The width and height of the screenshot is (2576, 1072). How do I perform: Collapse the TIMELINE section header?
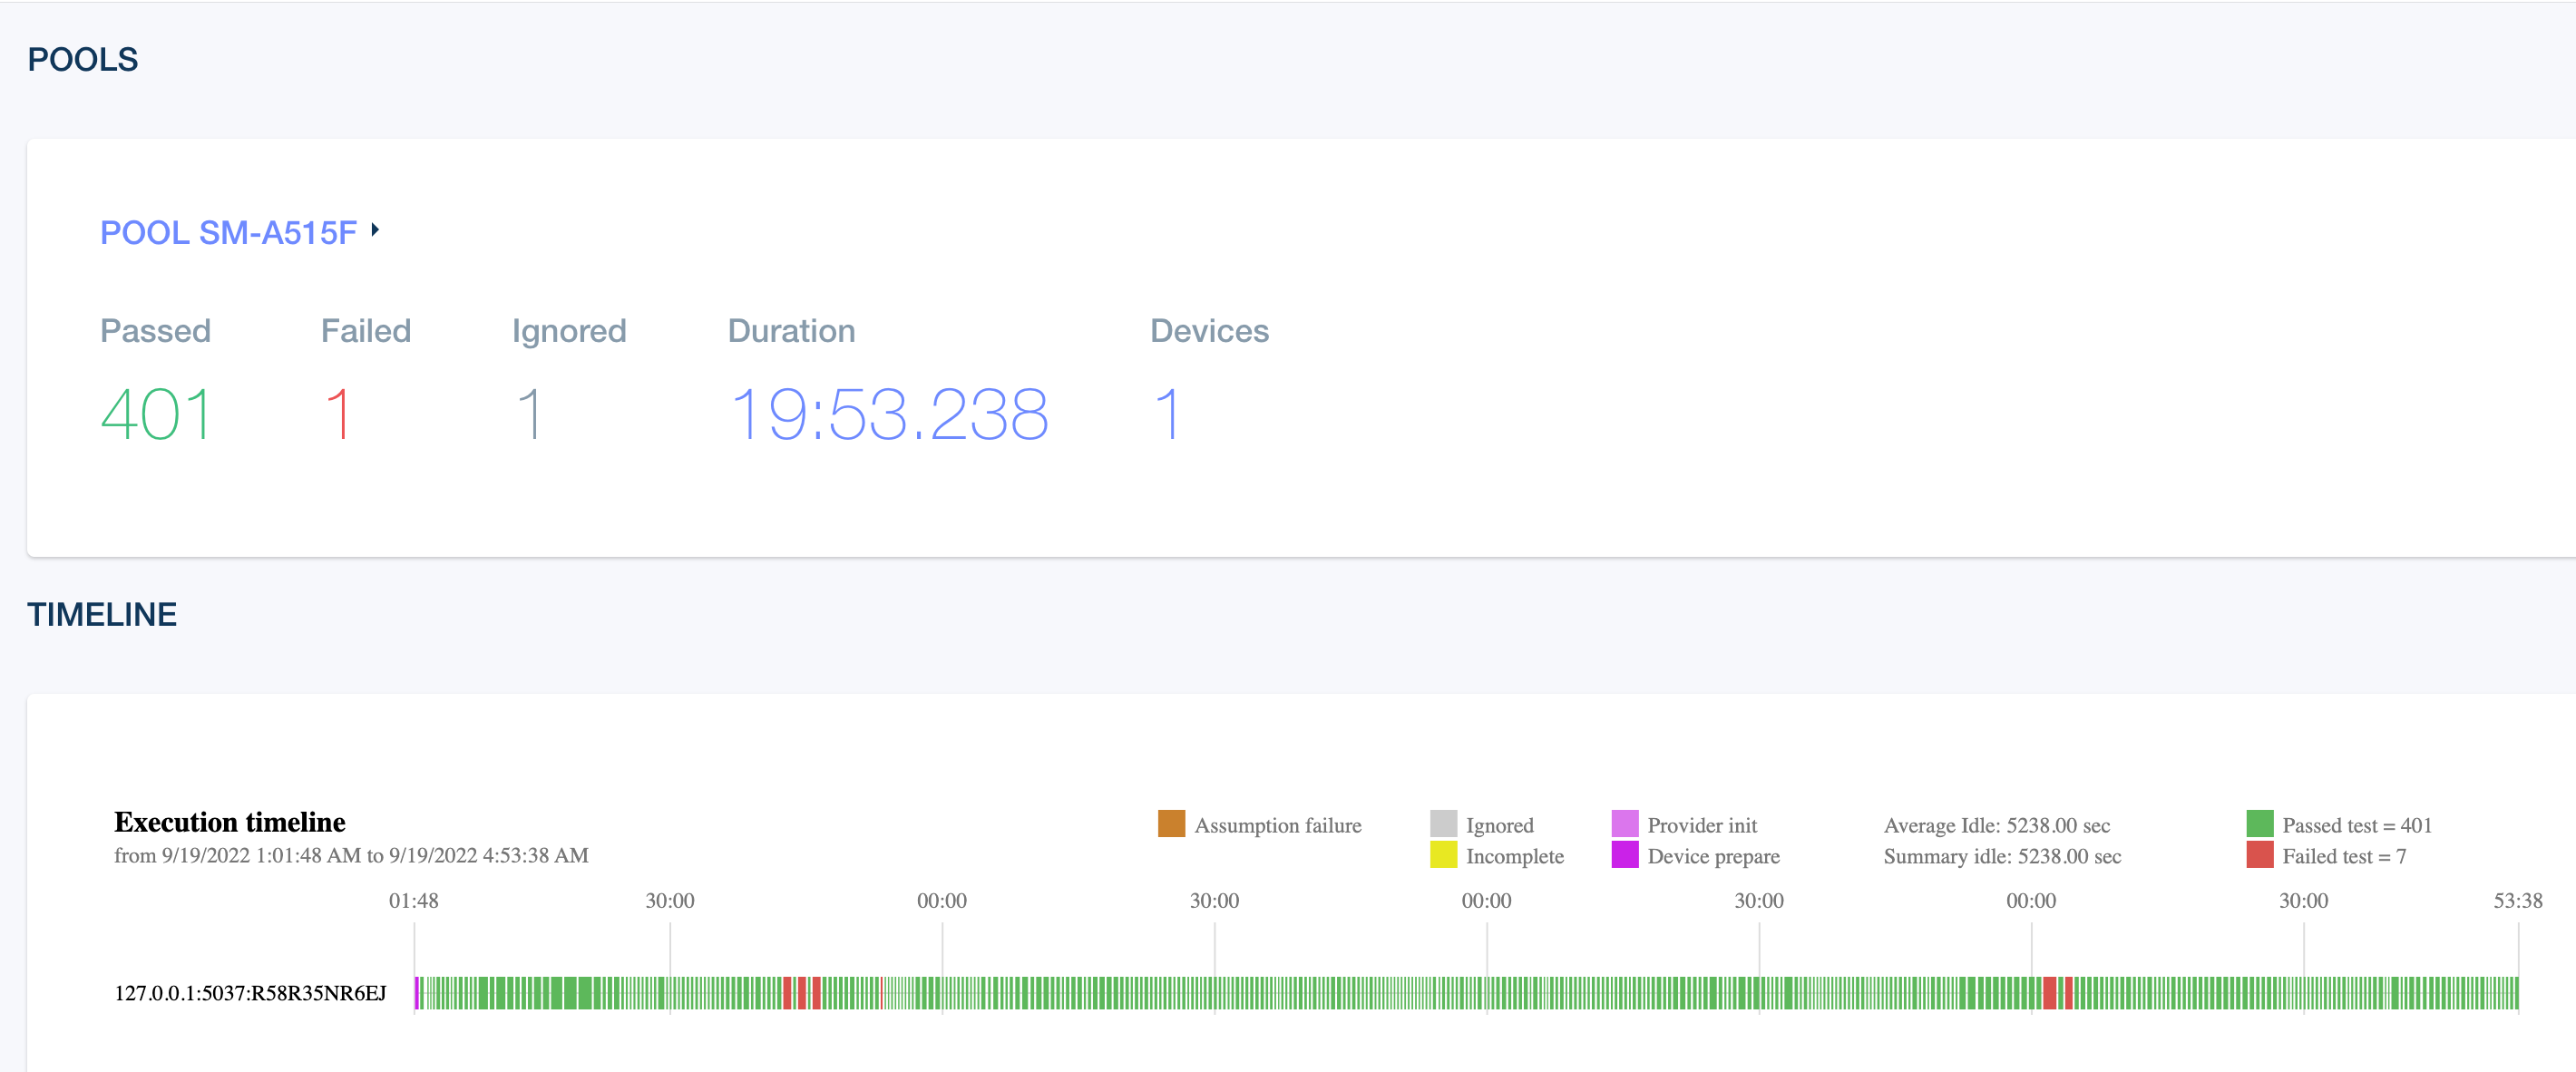point(102,614)
